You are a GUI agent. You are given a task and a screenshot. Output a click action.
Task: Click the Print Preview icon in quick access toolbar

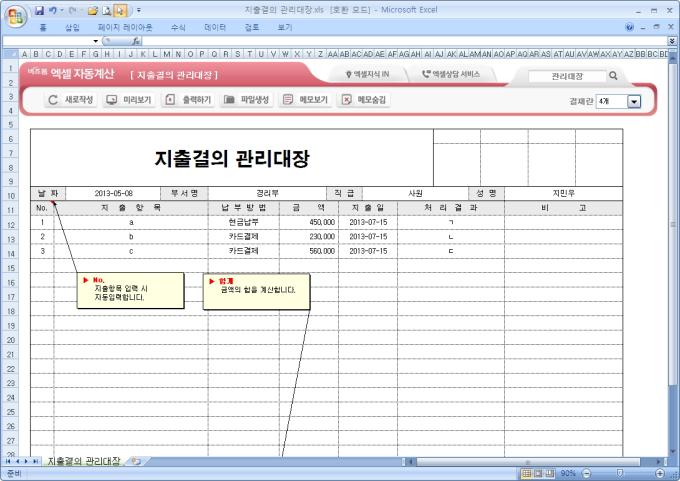106,10
